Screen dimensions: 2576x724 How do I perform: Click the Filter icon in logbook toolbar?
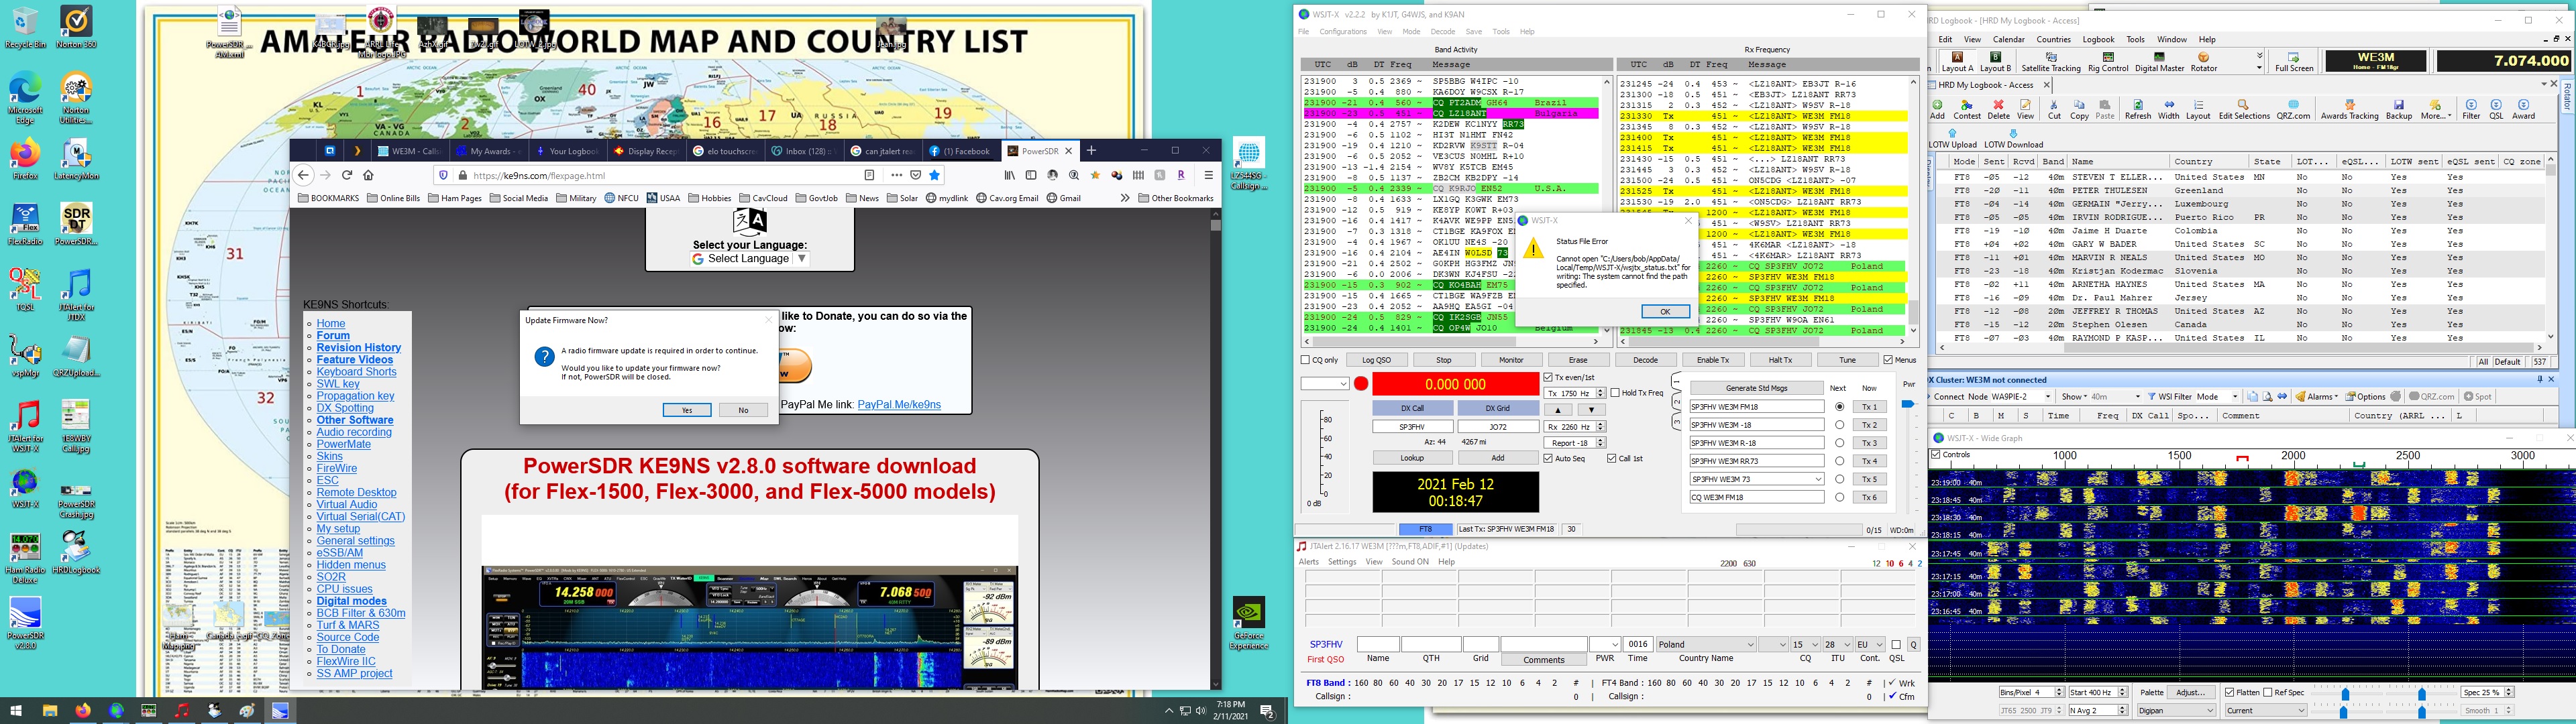(x=2471, y=109)
